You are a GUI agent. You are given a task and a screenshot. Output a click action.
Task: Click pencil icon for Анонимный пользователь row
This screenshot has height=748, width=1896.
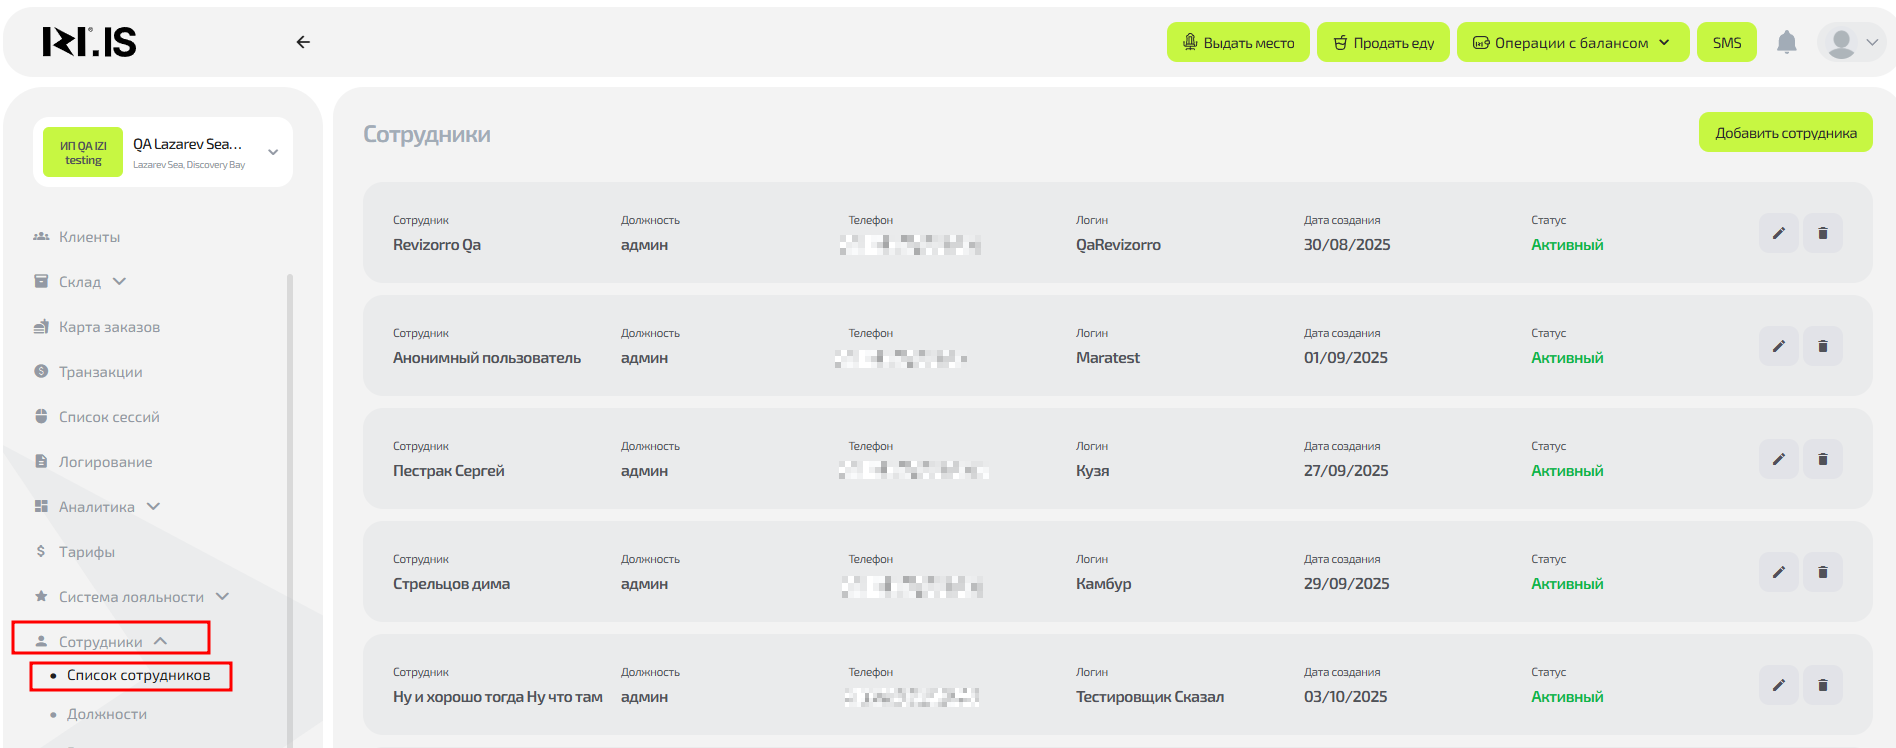[1778, 346]
